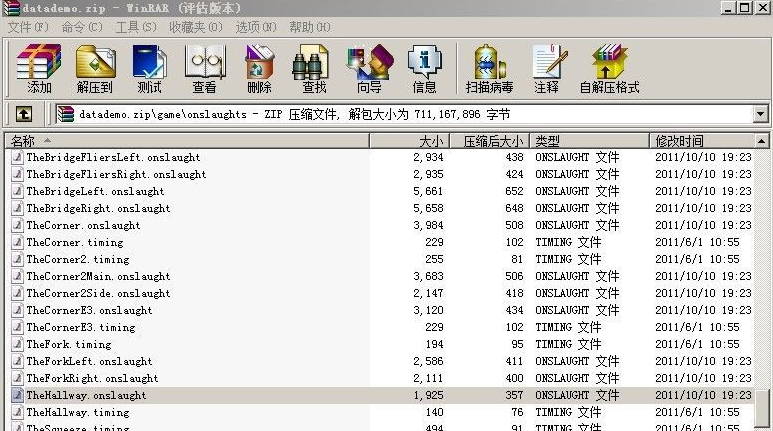Open the Comment (注释) tool
The height and width of the screenshot is (431, 773).
[x=547, y=68]
